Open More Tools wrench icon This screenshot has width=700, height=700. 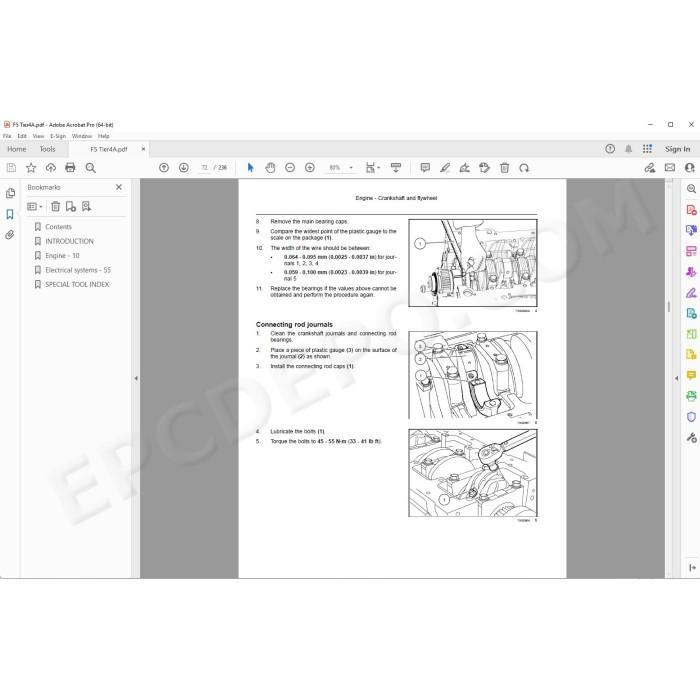[691, 438]
